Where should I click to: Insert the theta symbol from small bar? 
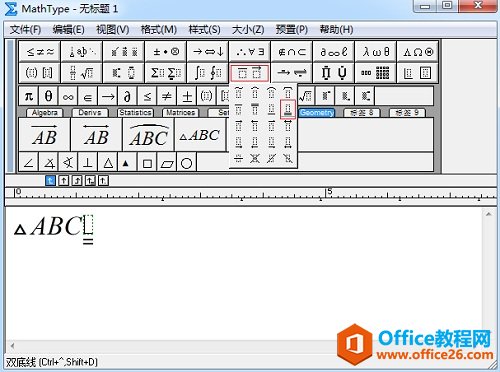tap(48, 96)
